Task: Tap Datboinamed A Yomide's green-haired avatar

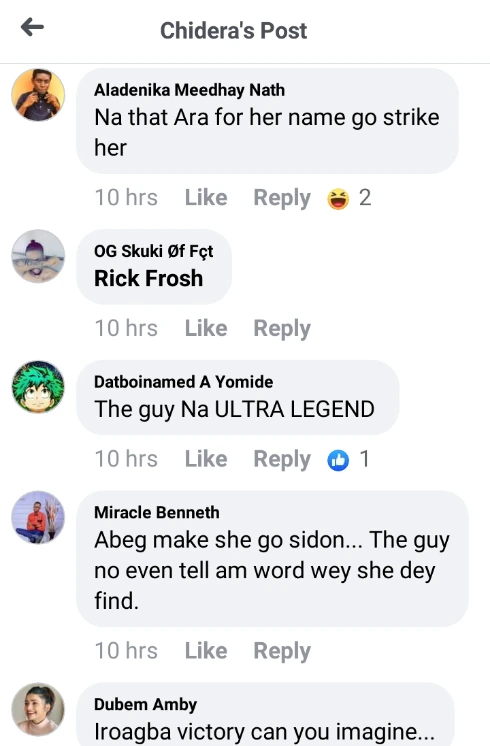Action: (x=38, y=387)
